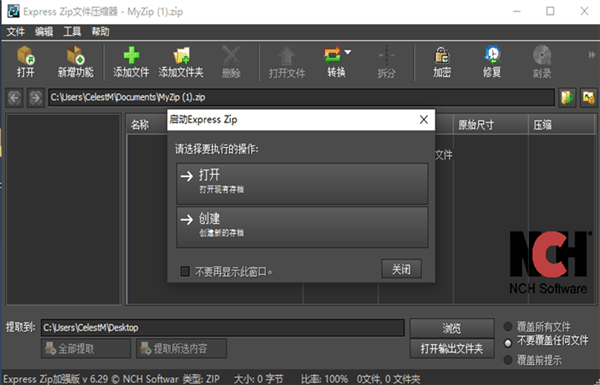Click the 打开输出文件夹 button
The height and width of the screenshot is (385, 600).
452,349
